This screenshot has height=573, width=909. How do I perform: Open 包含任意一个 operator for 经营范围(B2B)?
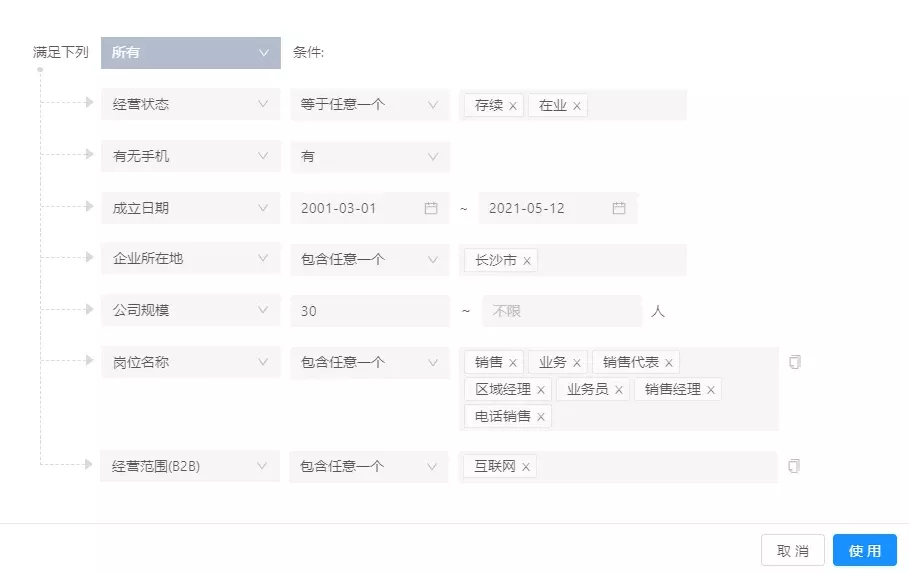(x=369, y=467)
